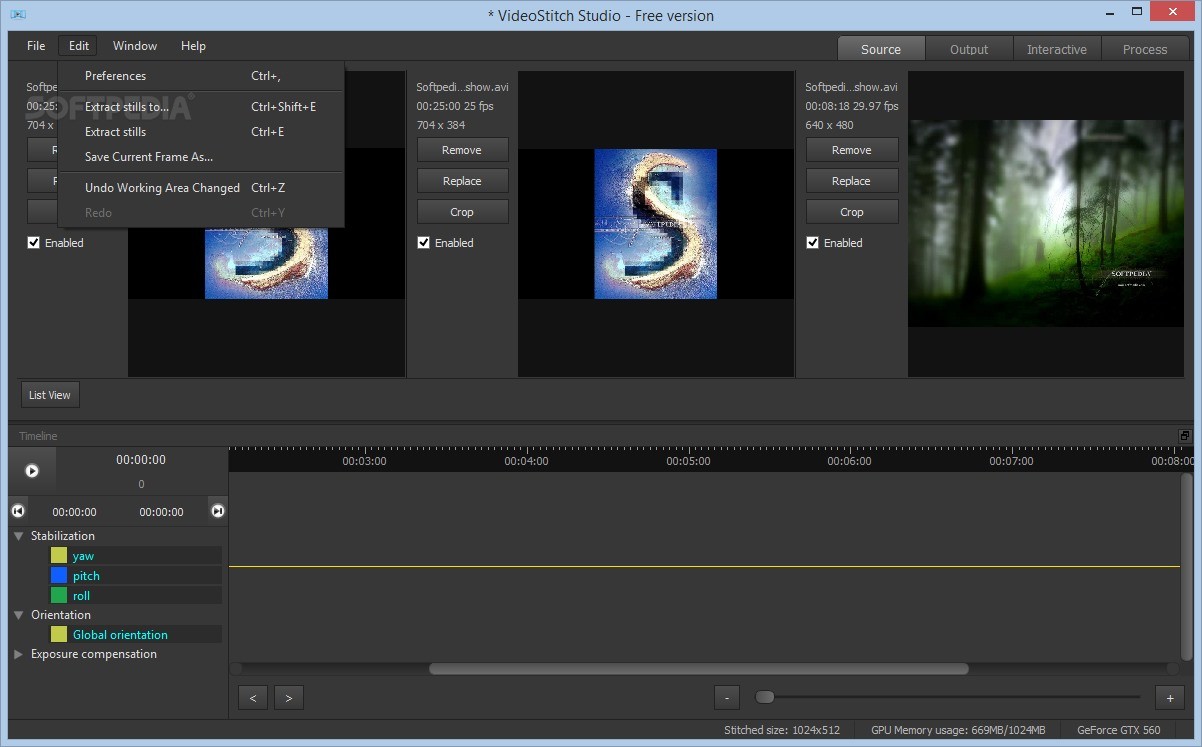Click the VideoStitch app icon in the title bar
This screenshot has height=747, width=1202.
(18, 15)
